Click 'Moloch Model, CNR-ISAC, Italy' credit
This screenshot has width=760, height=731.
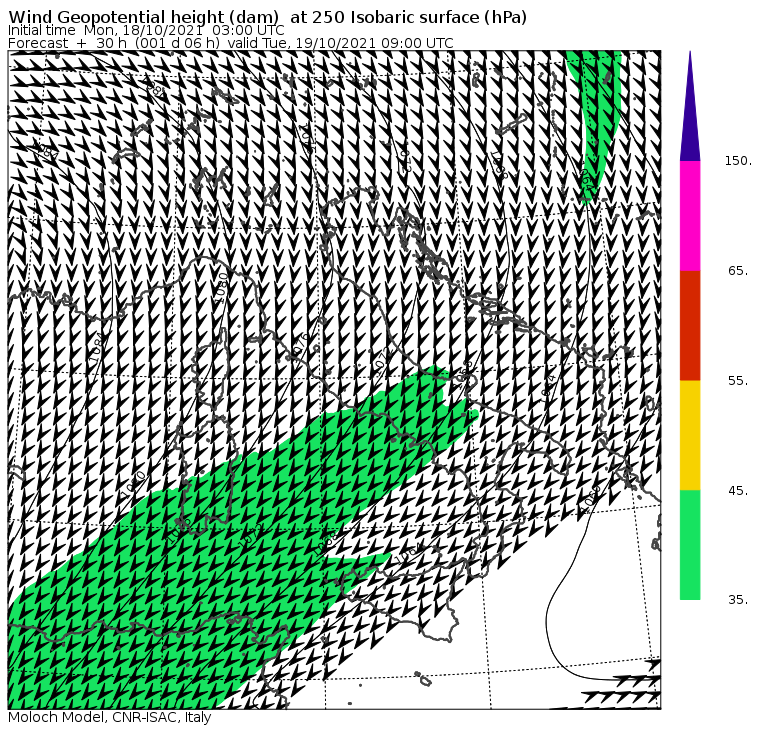tap(110, 717)
